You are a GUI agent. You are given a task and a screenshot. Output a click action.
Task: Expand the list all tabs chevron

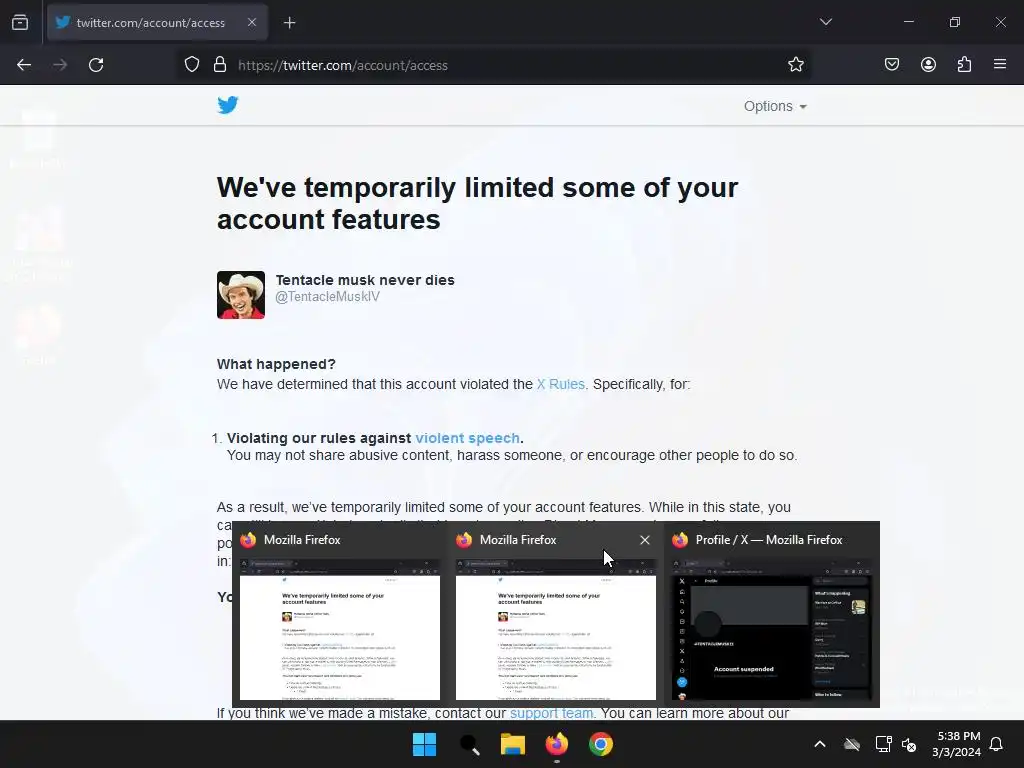(x=825, y=22)
